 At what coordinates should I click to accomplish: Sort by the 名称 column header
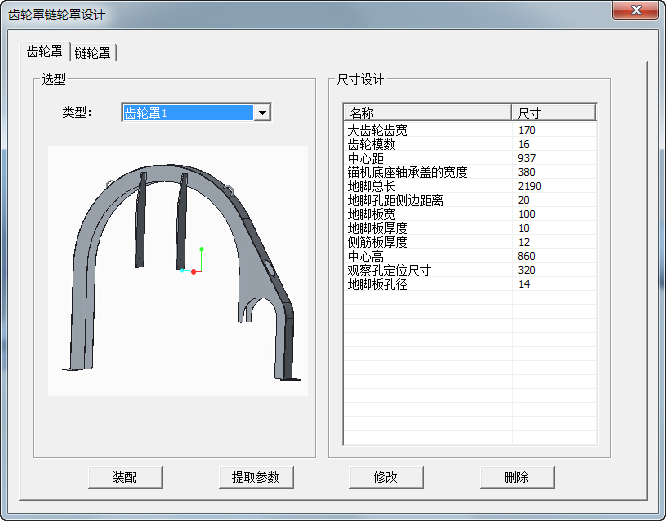pos(427,112)
